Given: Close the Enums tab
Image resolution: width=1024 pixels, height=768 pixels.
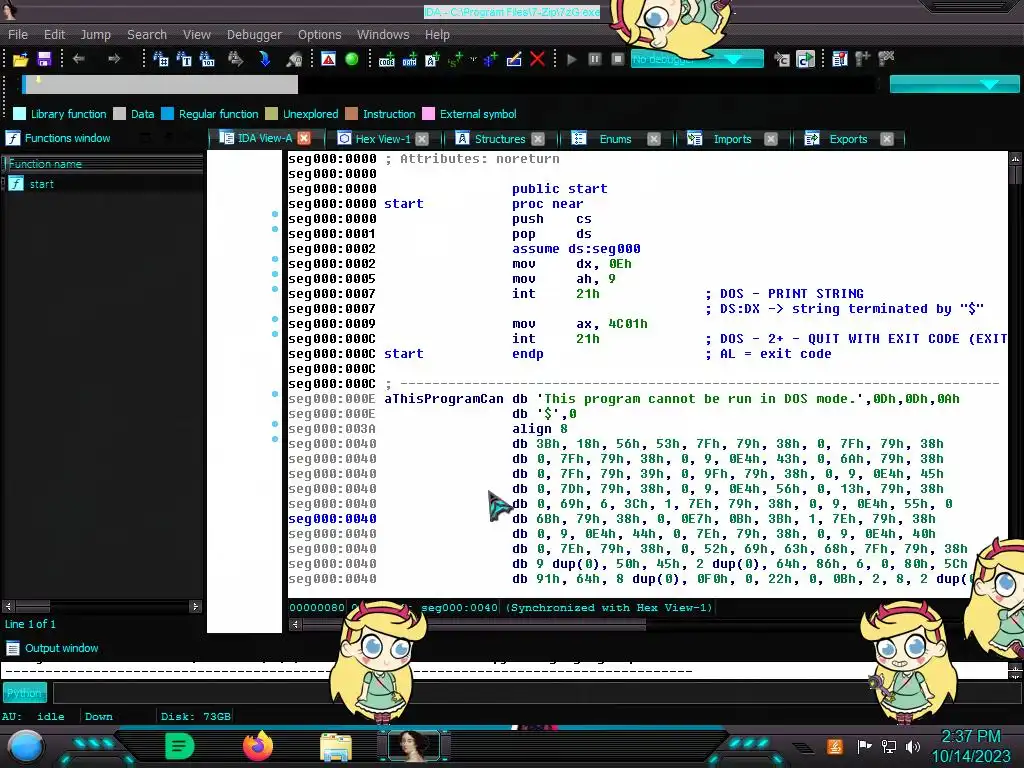Looking at the screenshot, I should (x=654, y=139).
